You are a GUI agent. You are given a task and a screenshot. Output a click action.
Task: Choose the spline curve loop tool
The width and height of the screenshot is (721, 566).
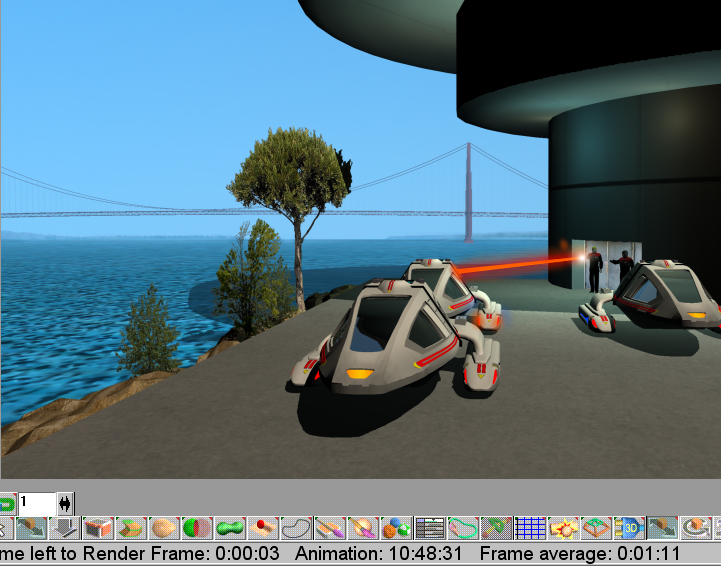(x=296, y=528)
